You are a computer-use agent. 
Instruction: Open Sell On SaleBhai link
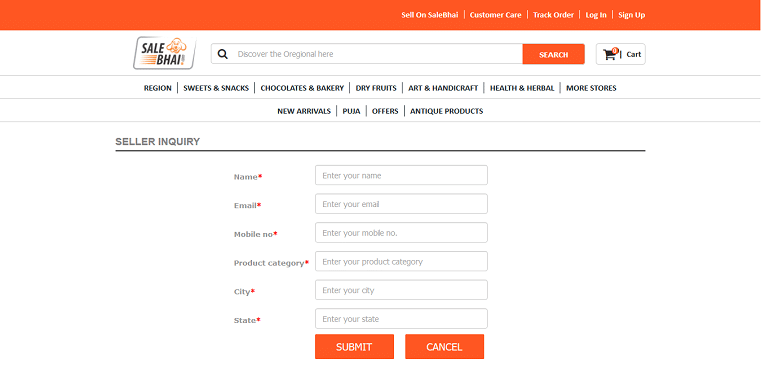tap(430, 15)
